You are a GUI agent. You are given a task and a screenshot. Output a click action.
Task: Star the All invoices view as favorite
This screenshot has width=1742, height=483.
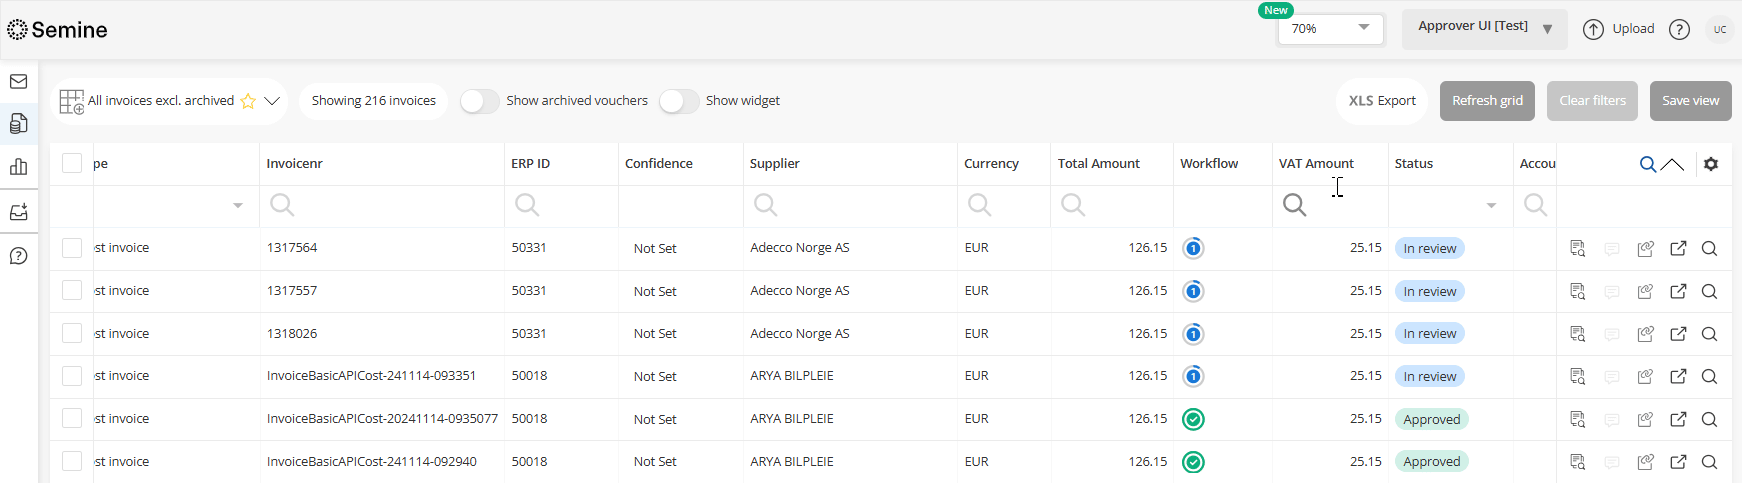[x=248, y=101]
